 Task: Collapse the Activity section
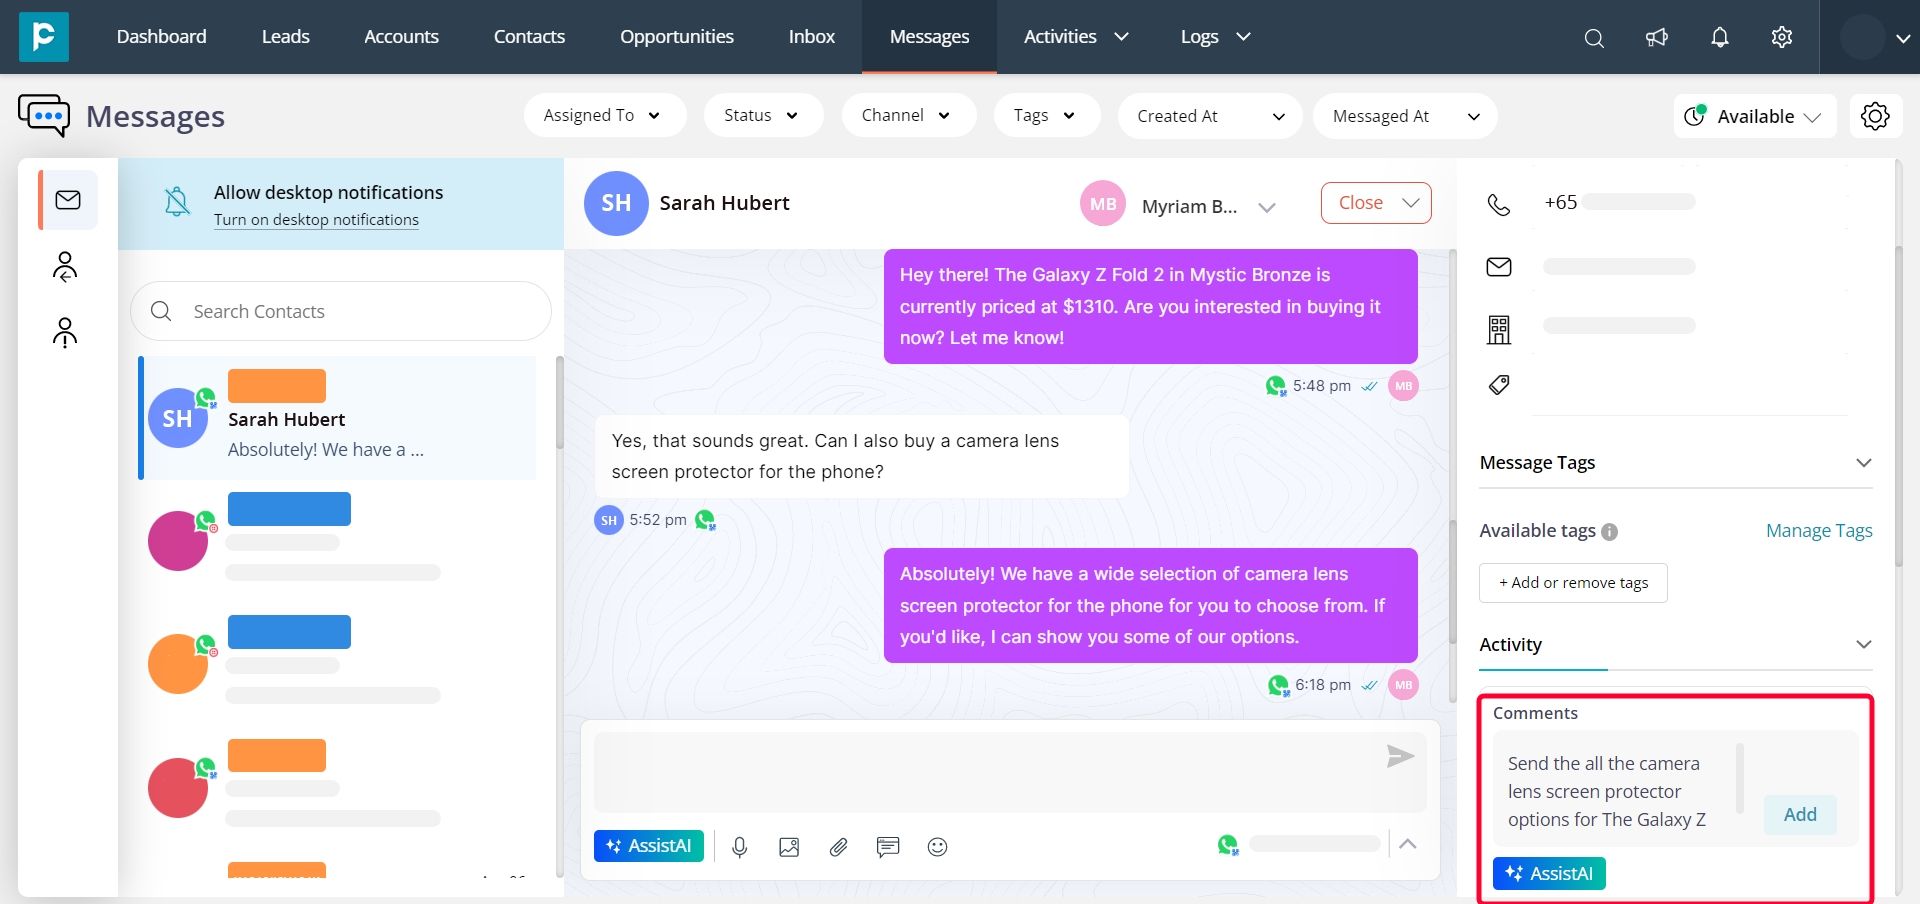point(1864,645)
